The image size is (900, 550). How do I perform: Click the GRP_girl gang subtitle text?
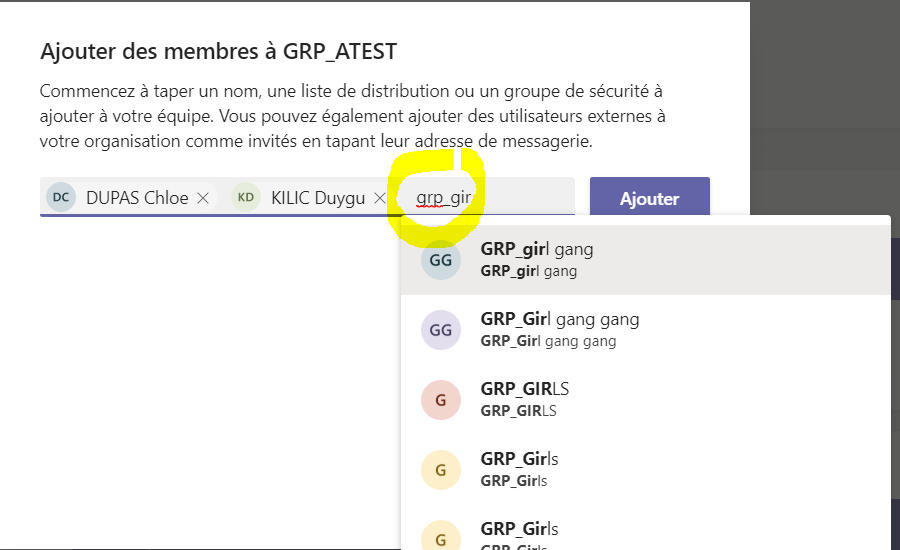(529, 271)
